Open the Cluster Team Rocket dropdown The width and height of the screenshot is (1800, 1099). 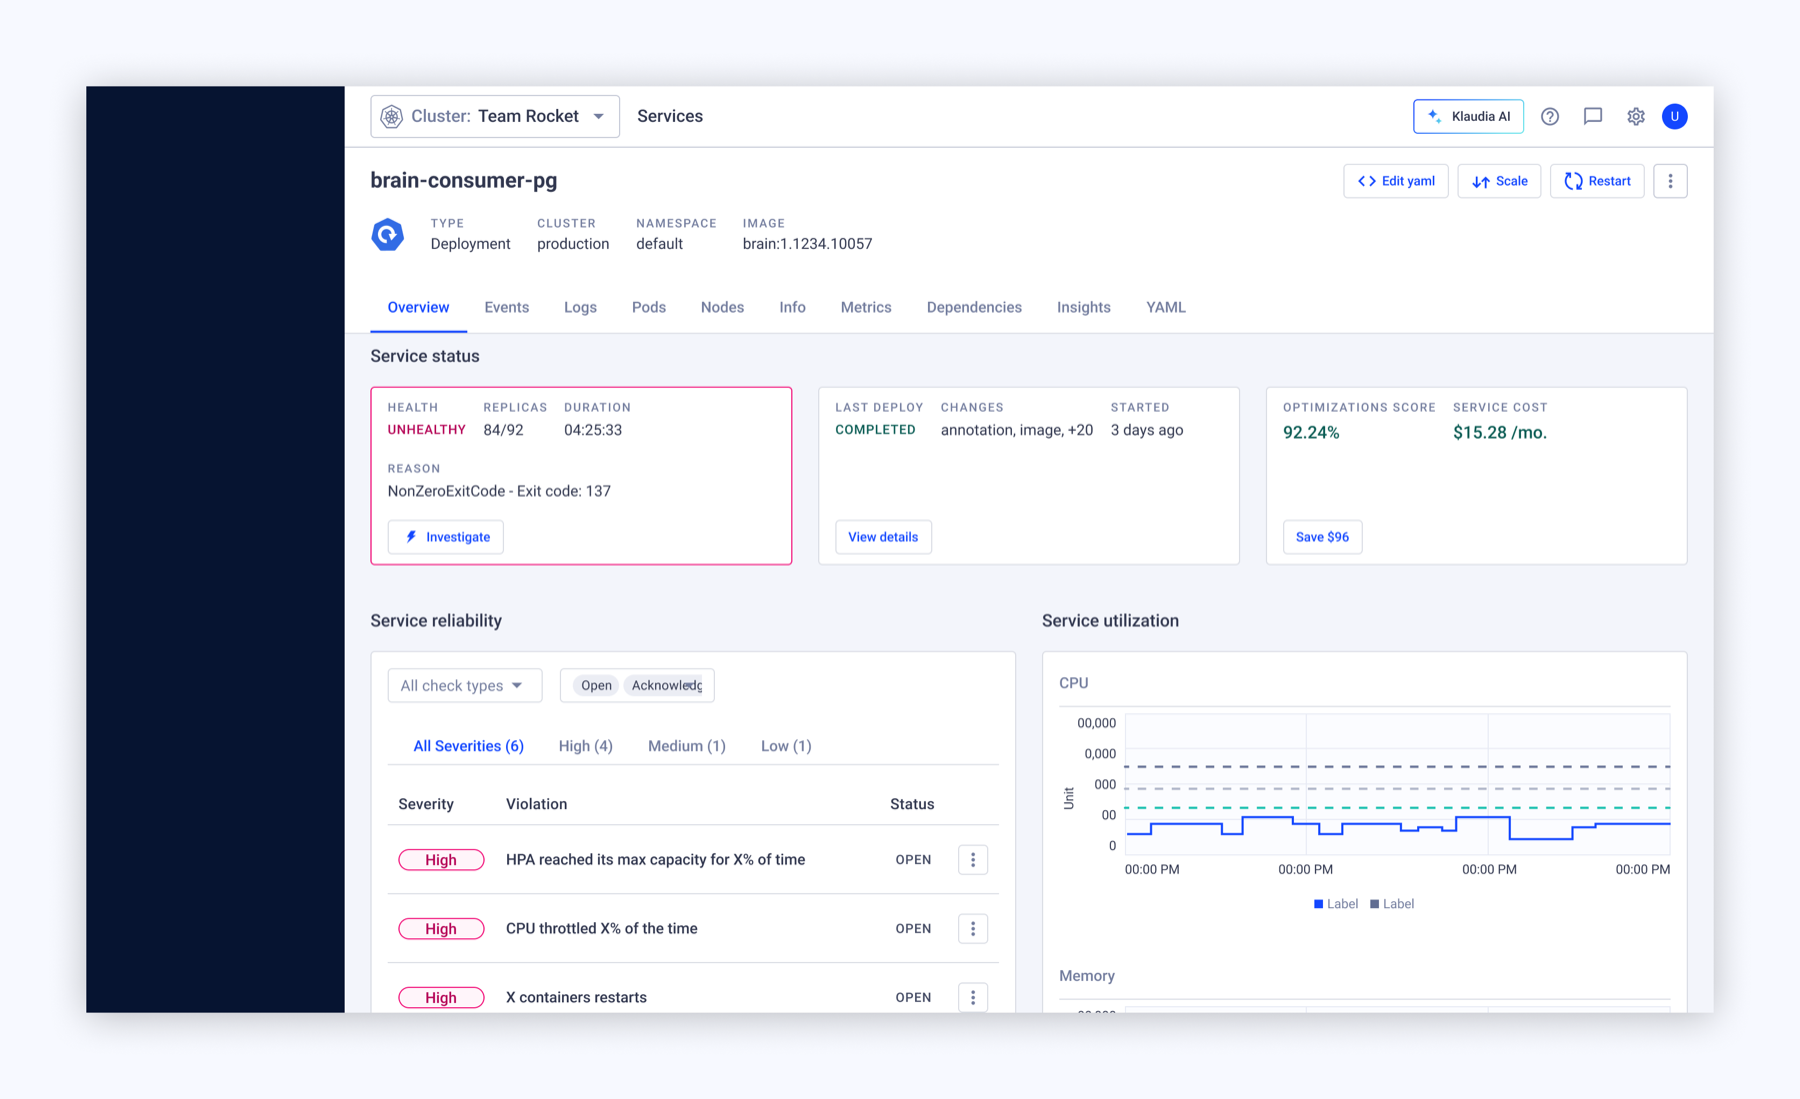tap(495, 116)
